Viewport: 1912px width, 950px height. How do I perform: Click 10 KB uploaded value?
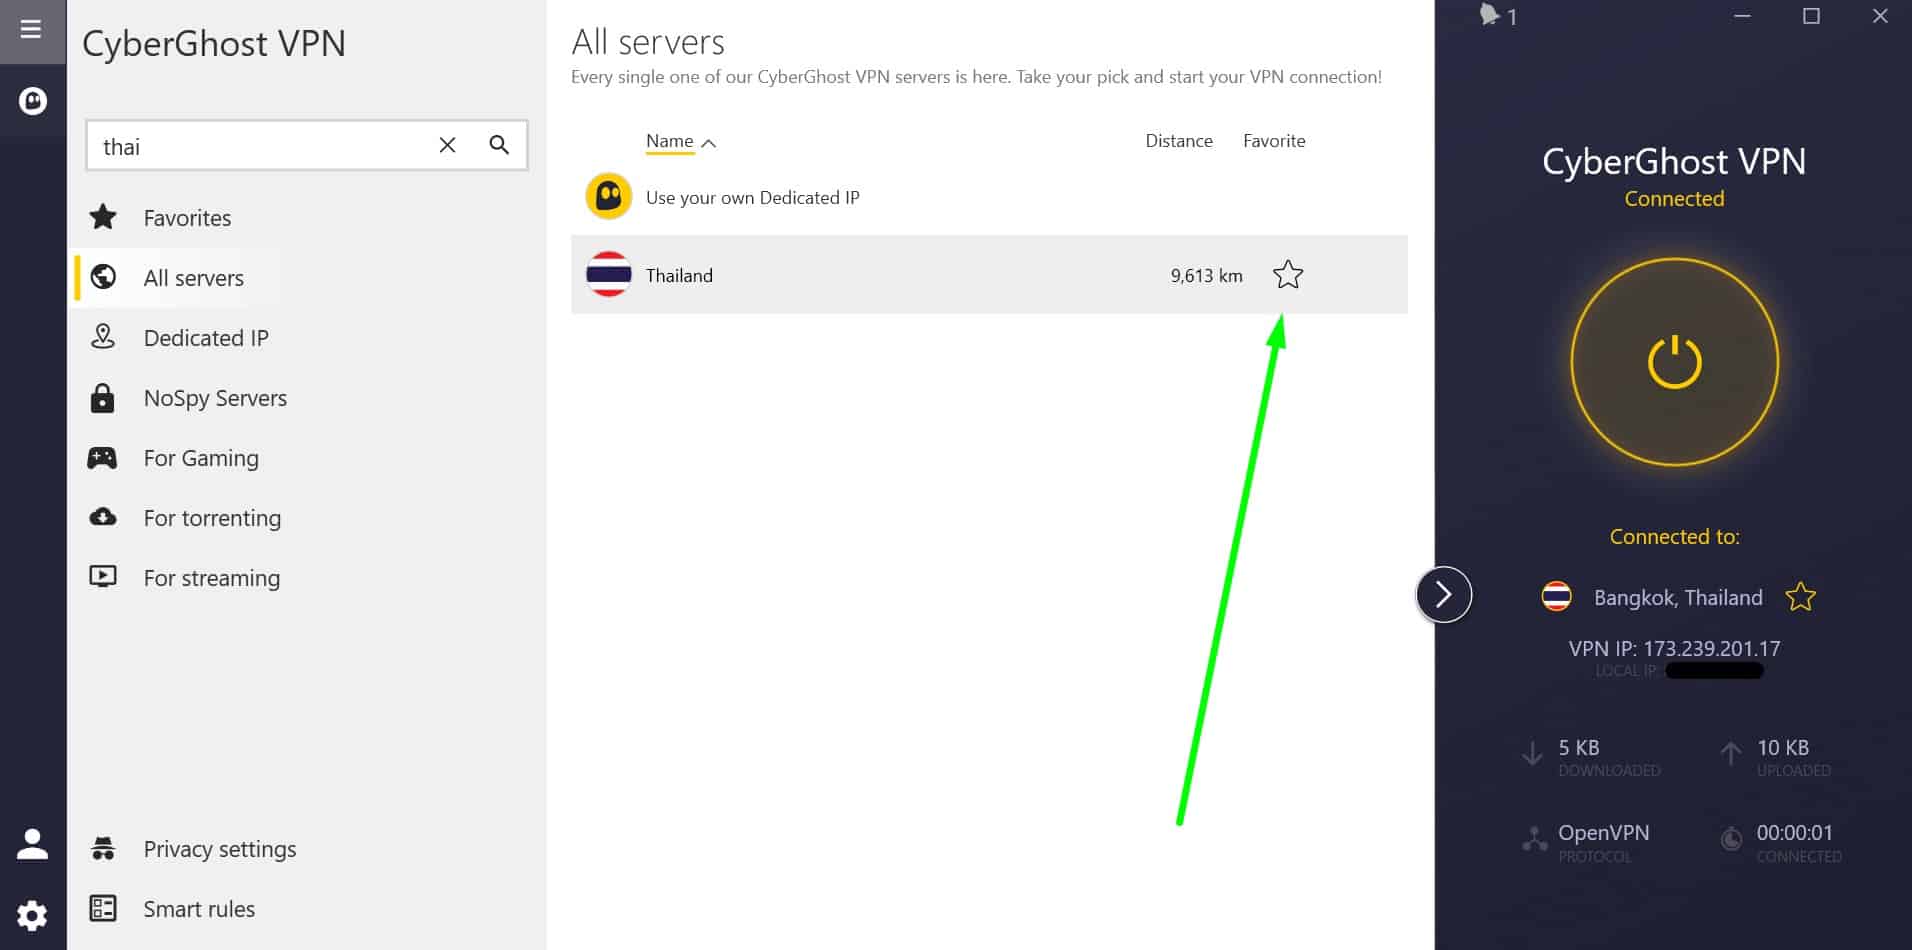point(1783,747)
